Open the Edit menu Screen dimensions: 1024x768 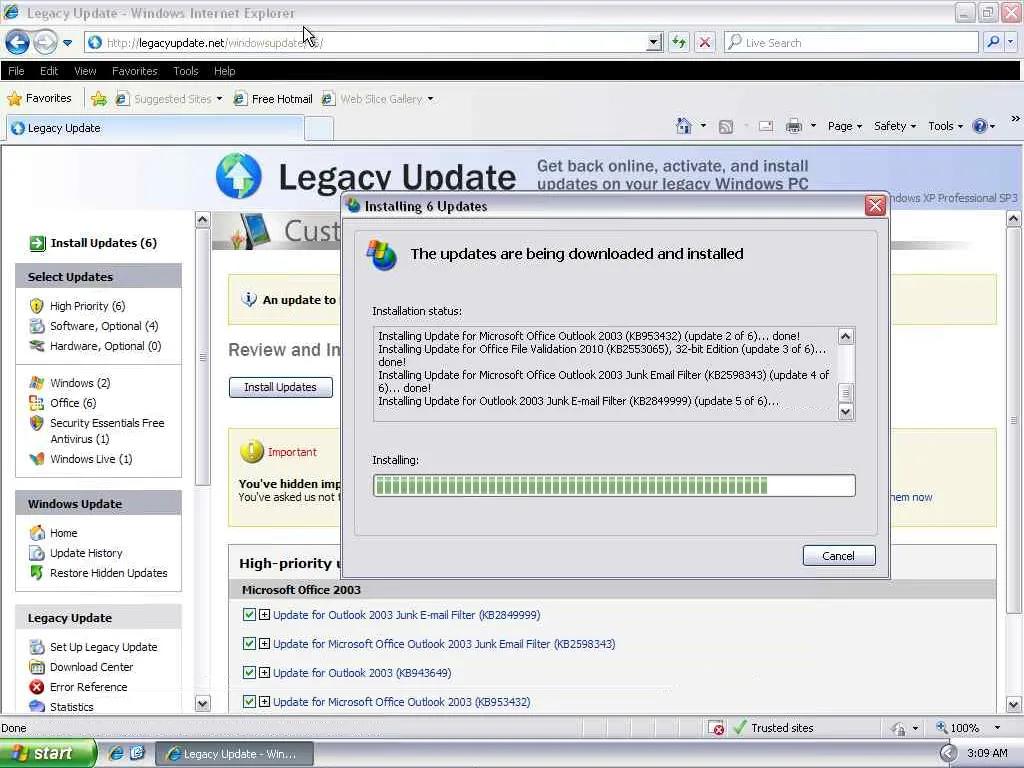[49, 71]
